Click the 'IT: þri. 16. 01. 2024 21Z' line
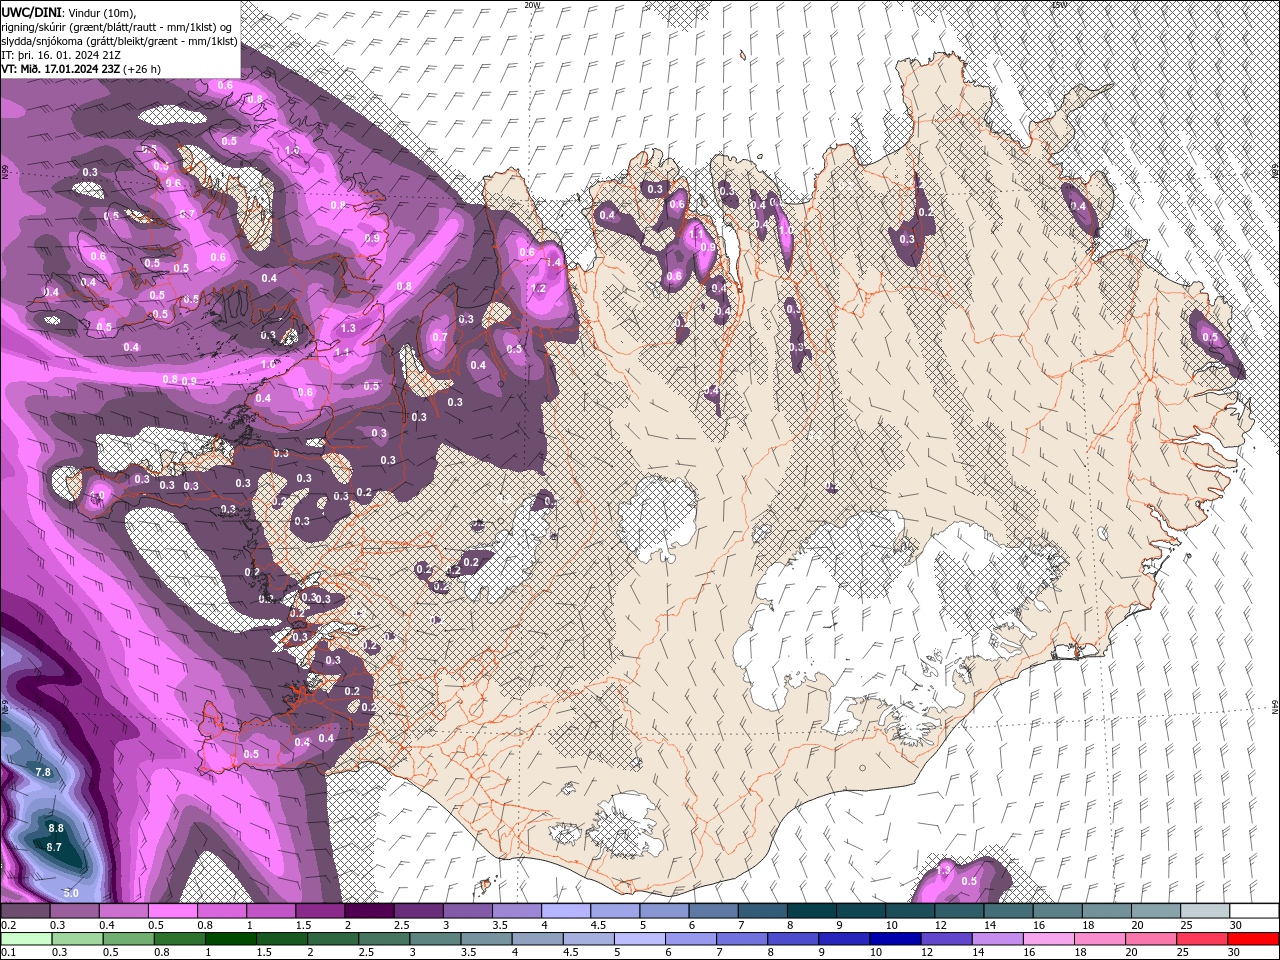Screen dimensions: 1280x960 61,55
